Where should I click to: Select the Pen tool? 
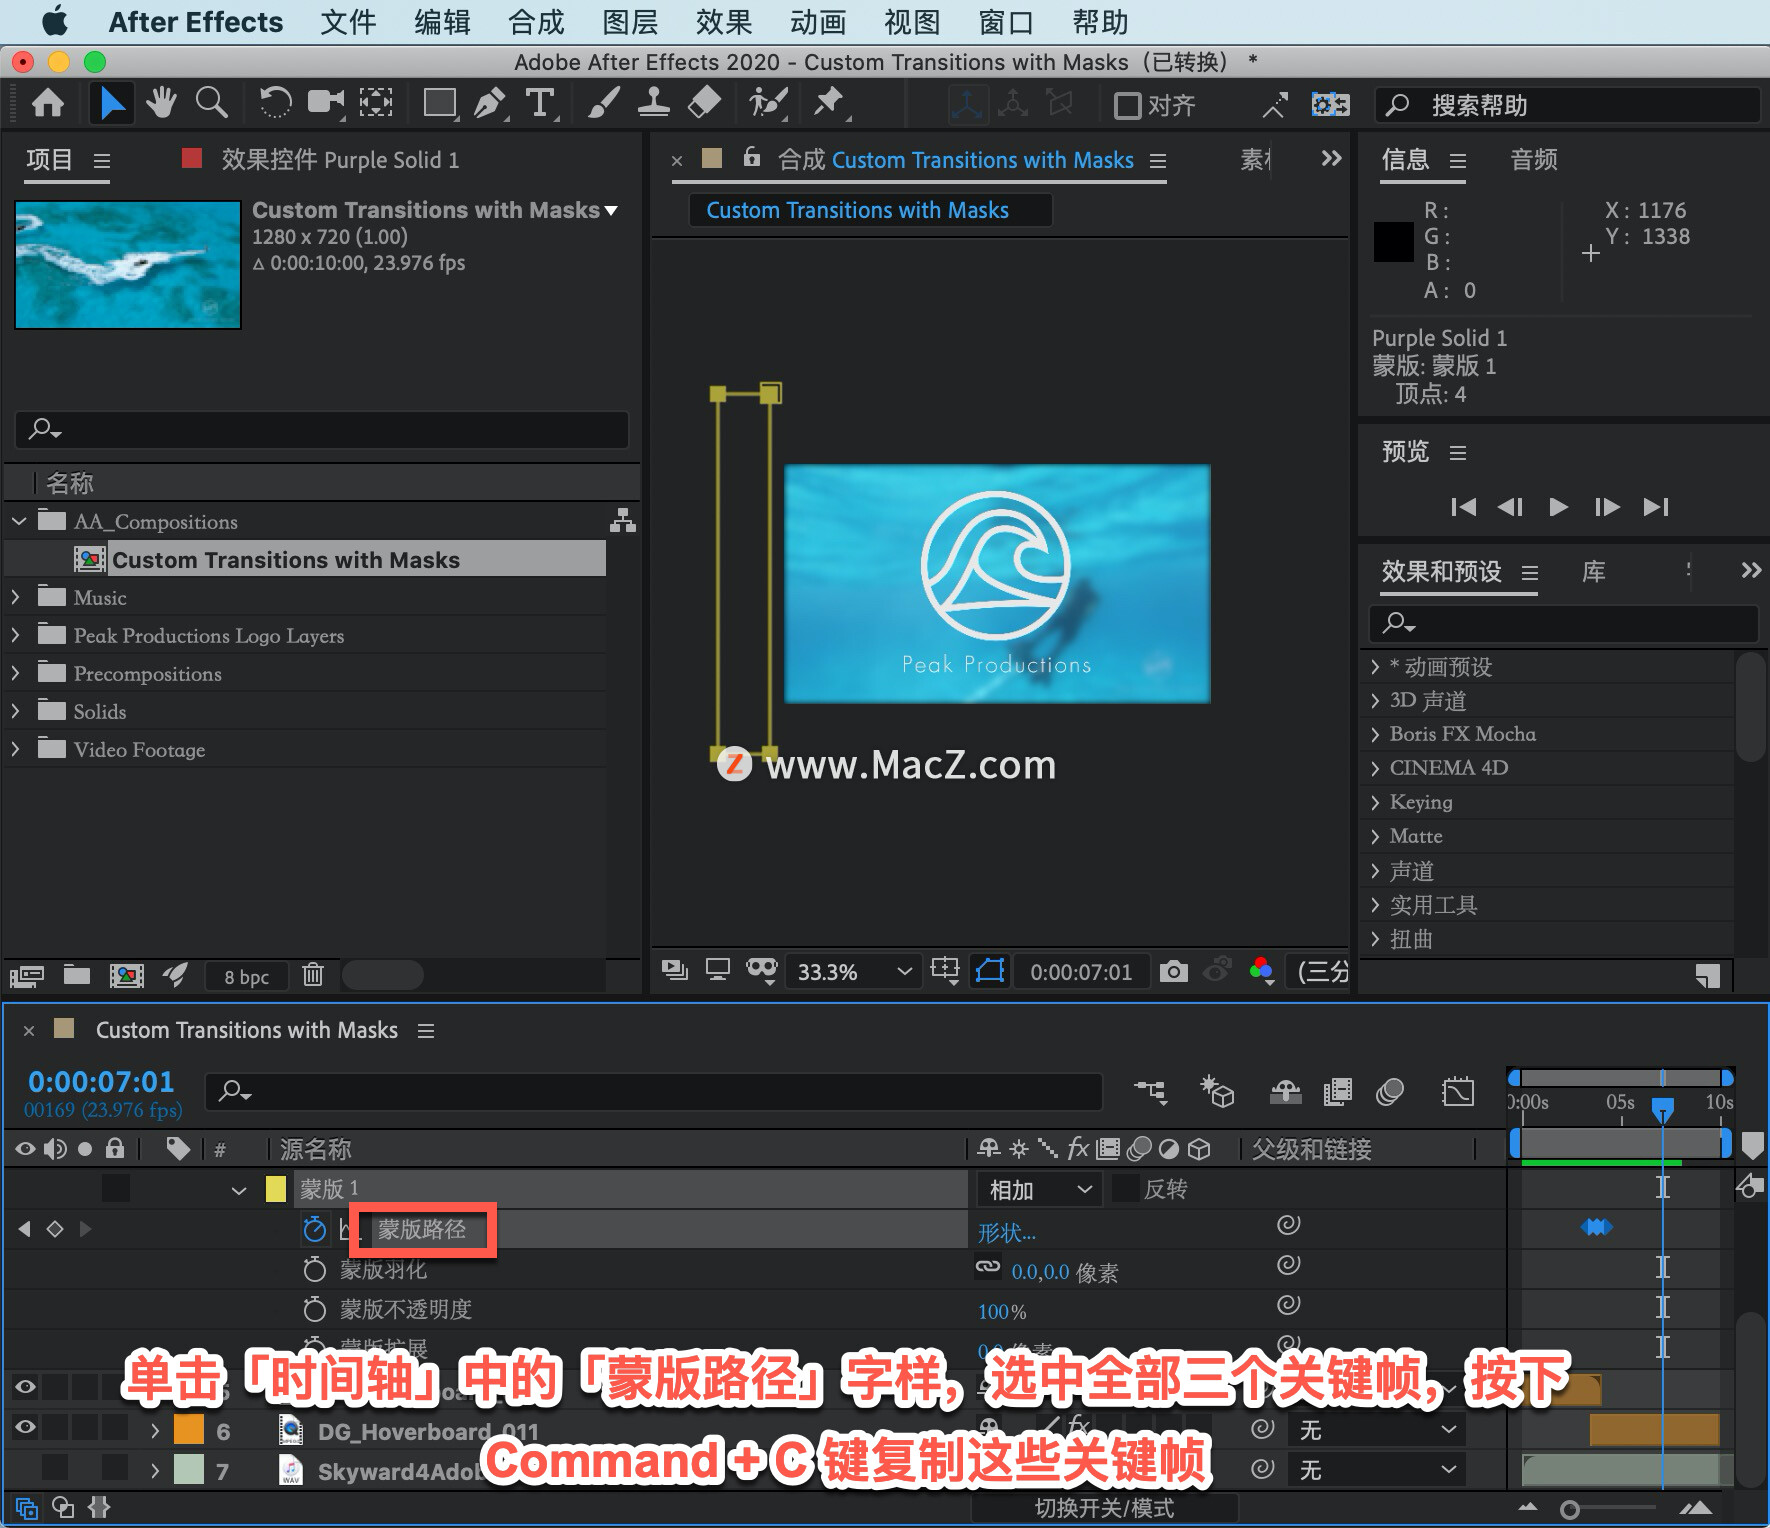[x=489, y=103]
